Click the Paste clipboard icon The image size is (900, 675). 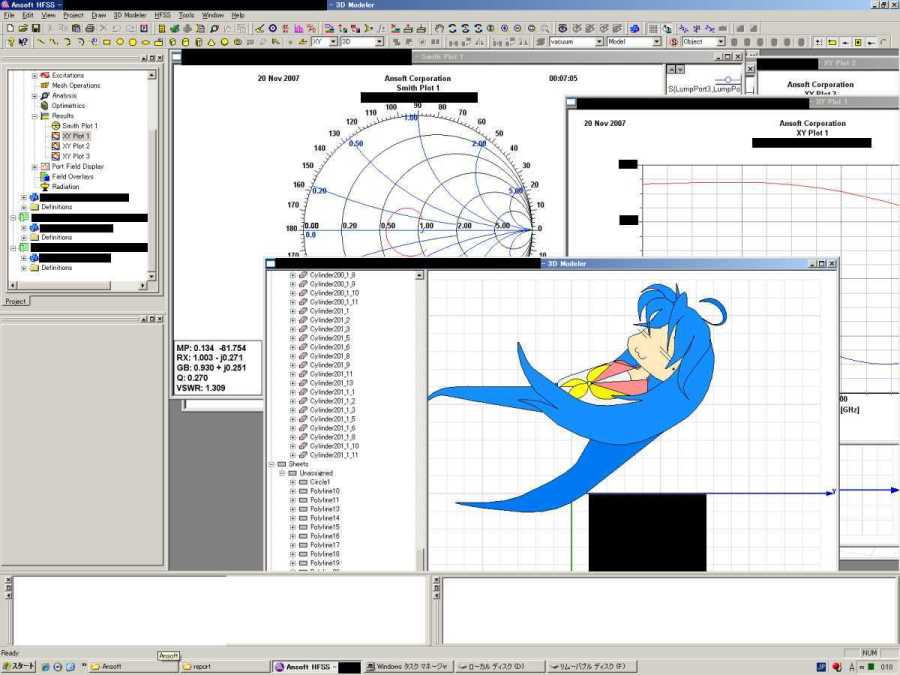(x=76, y=28)
